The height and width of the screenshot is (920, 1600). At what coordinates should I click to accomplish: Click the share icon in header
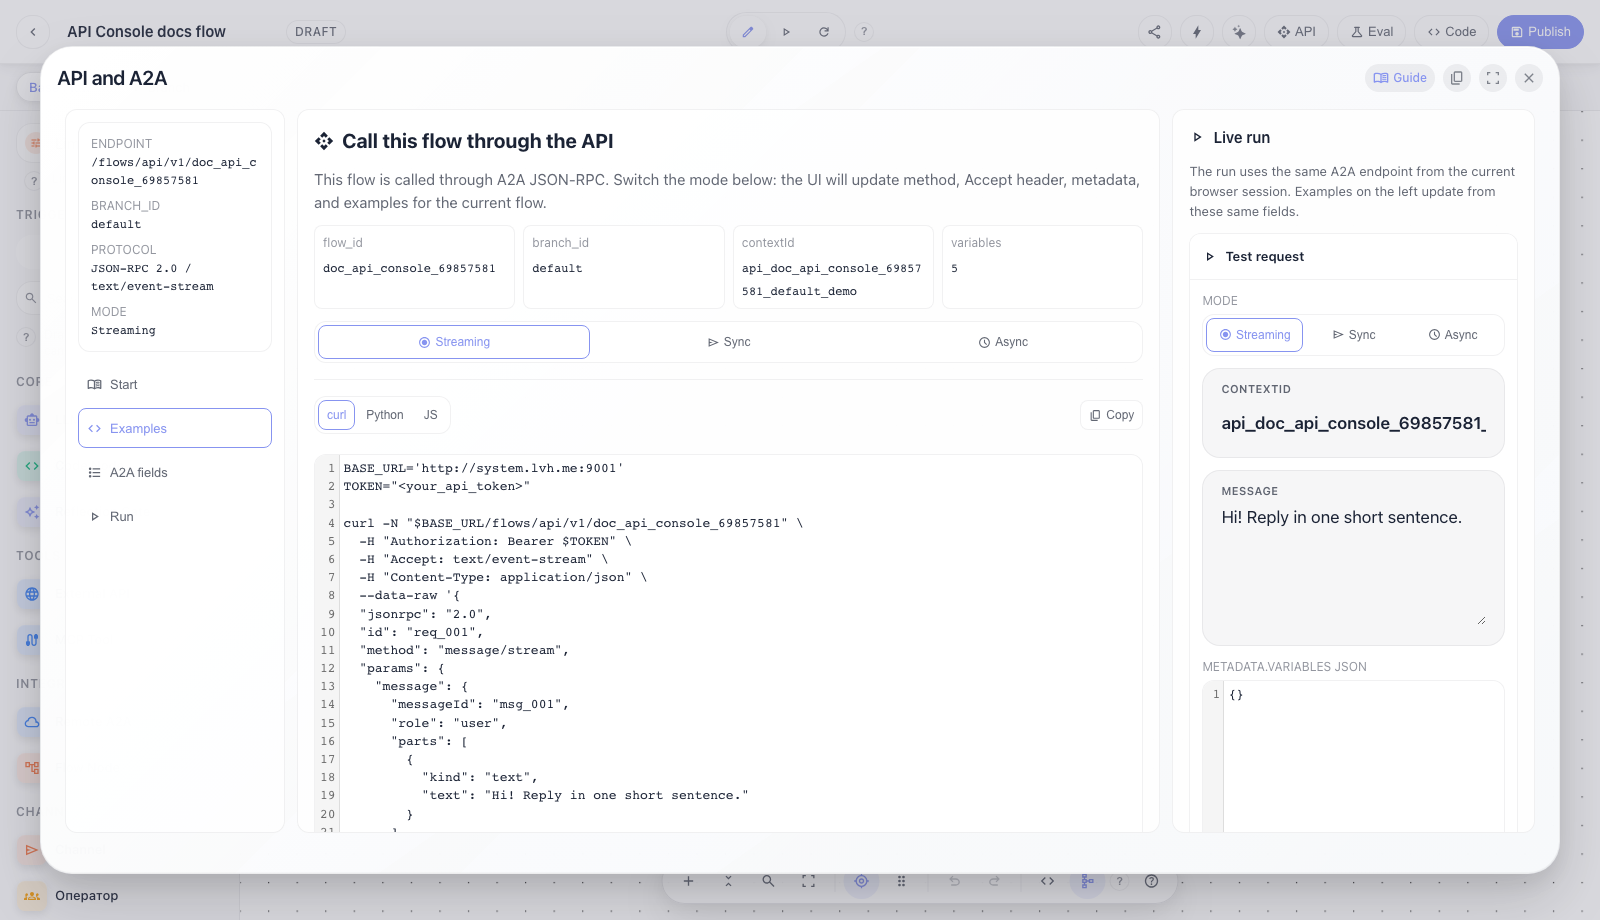click(1155, 32)
